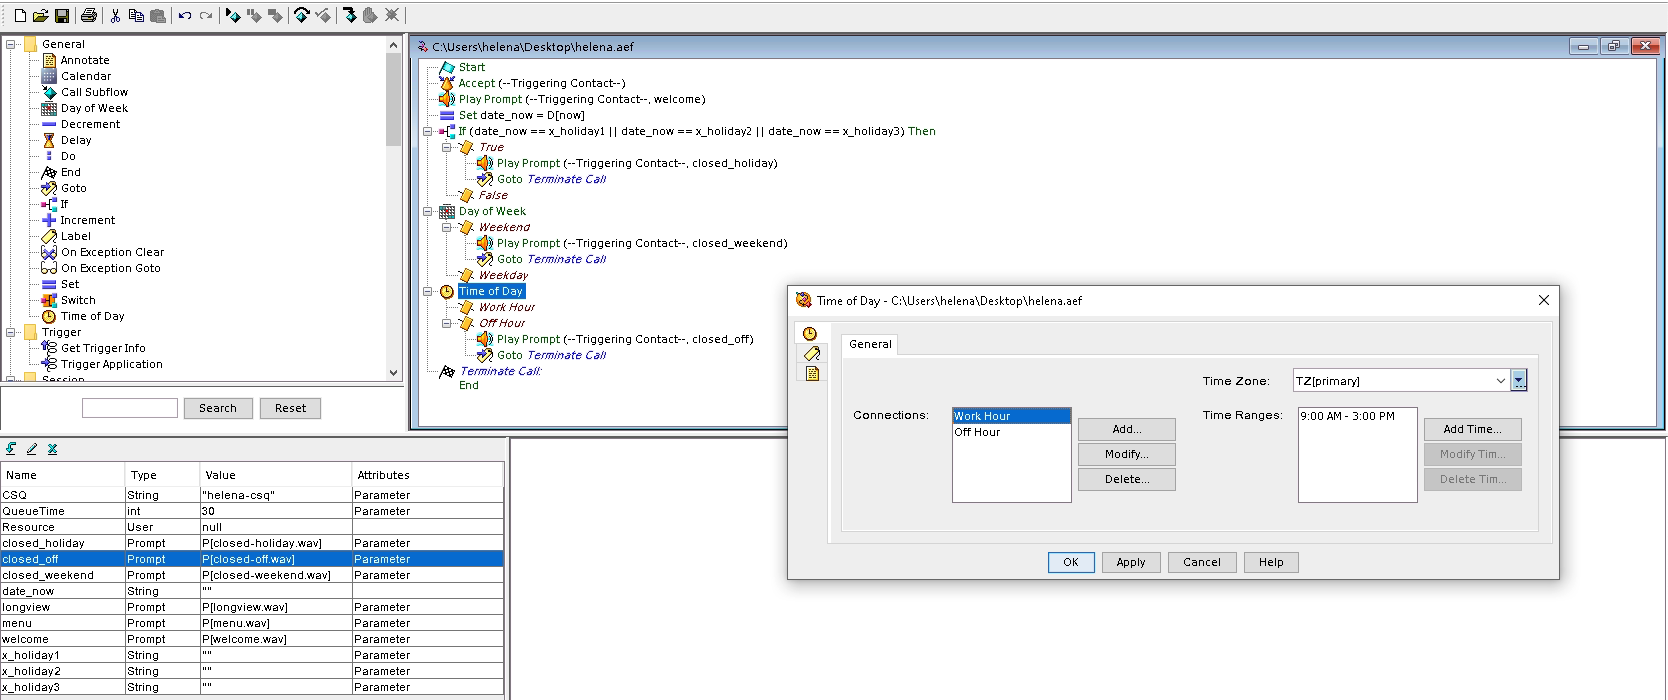The width and height of the screenshot is (1668, 700).
Task: Select the annotation notes icon in dialog
Action: tap(811, 373)
